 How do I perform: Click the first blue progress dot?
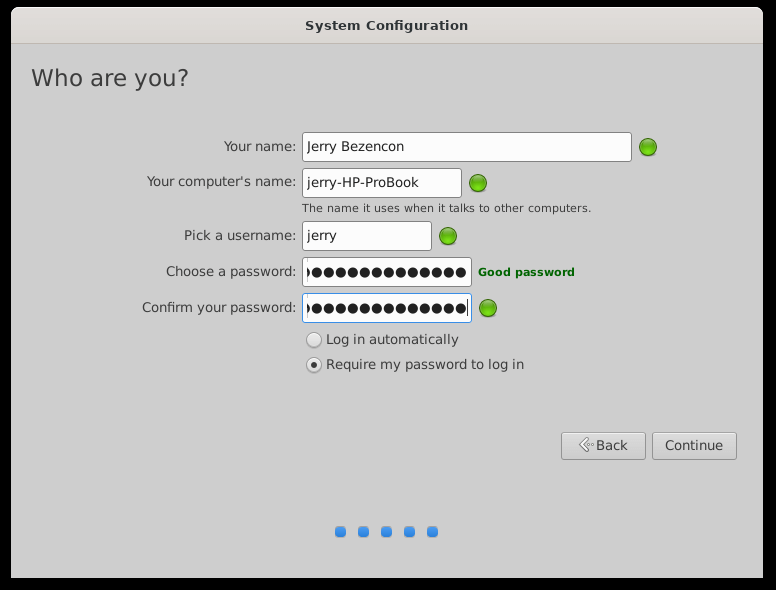pyautogui.click(x=341, y=532)
